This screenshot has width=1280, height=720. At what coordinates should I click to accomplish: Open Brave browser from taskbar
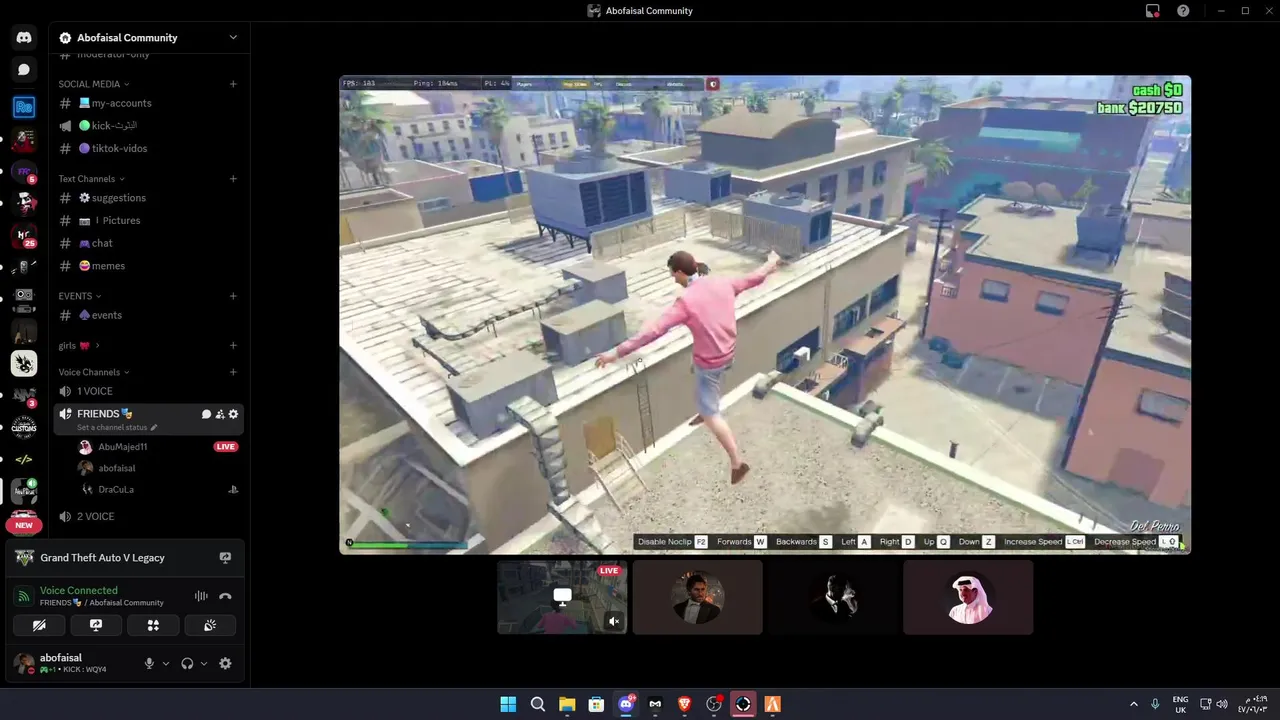click(684, 704)
